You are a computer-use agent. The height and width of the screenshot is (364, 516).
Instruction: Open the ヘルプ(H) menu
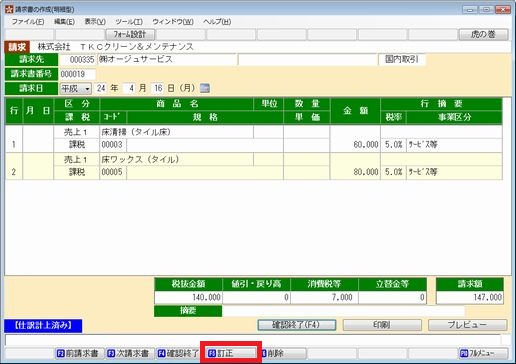point(217,22)
